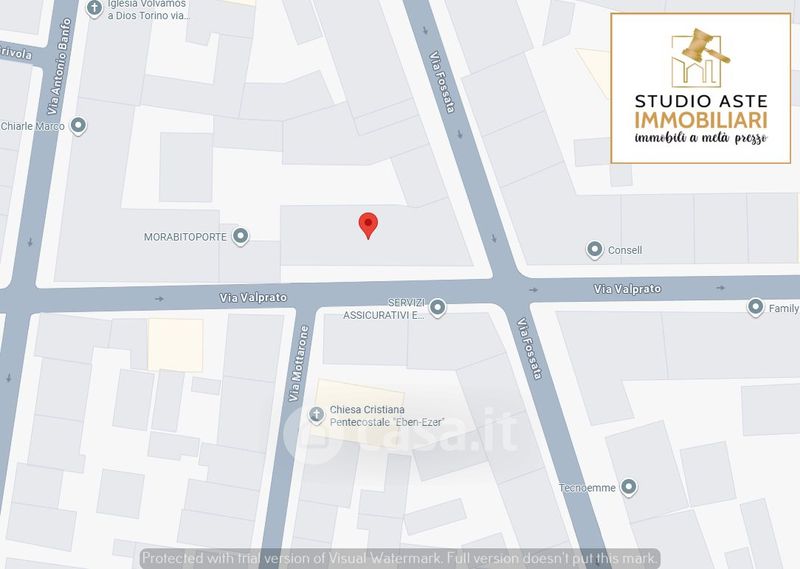Click the gavel icon in the logo
Screen dimensions: 800x569
pos(703,45)
